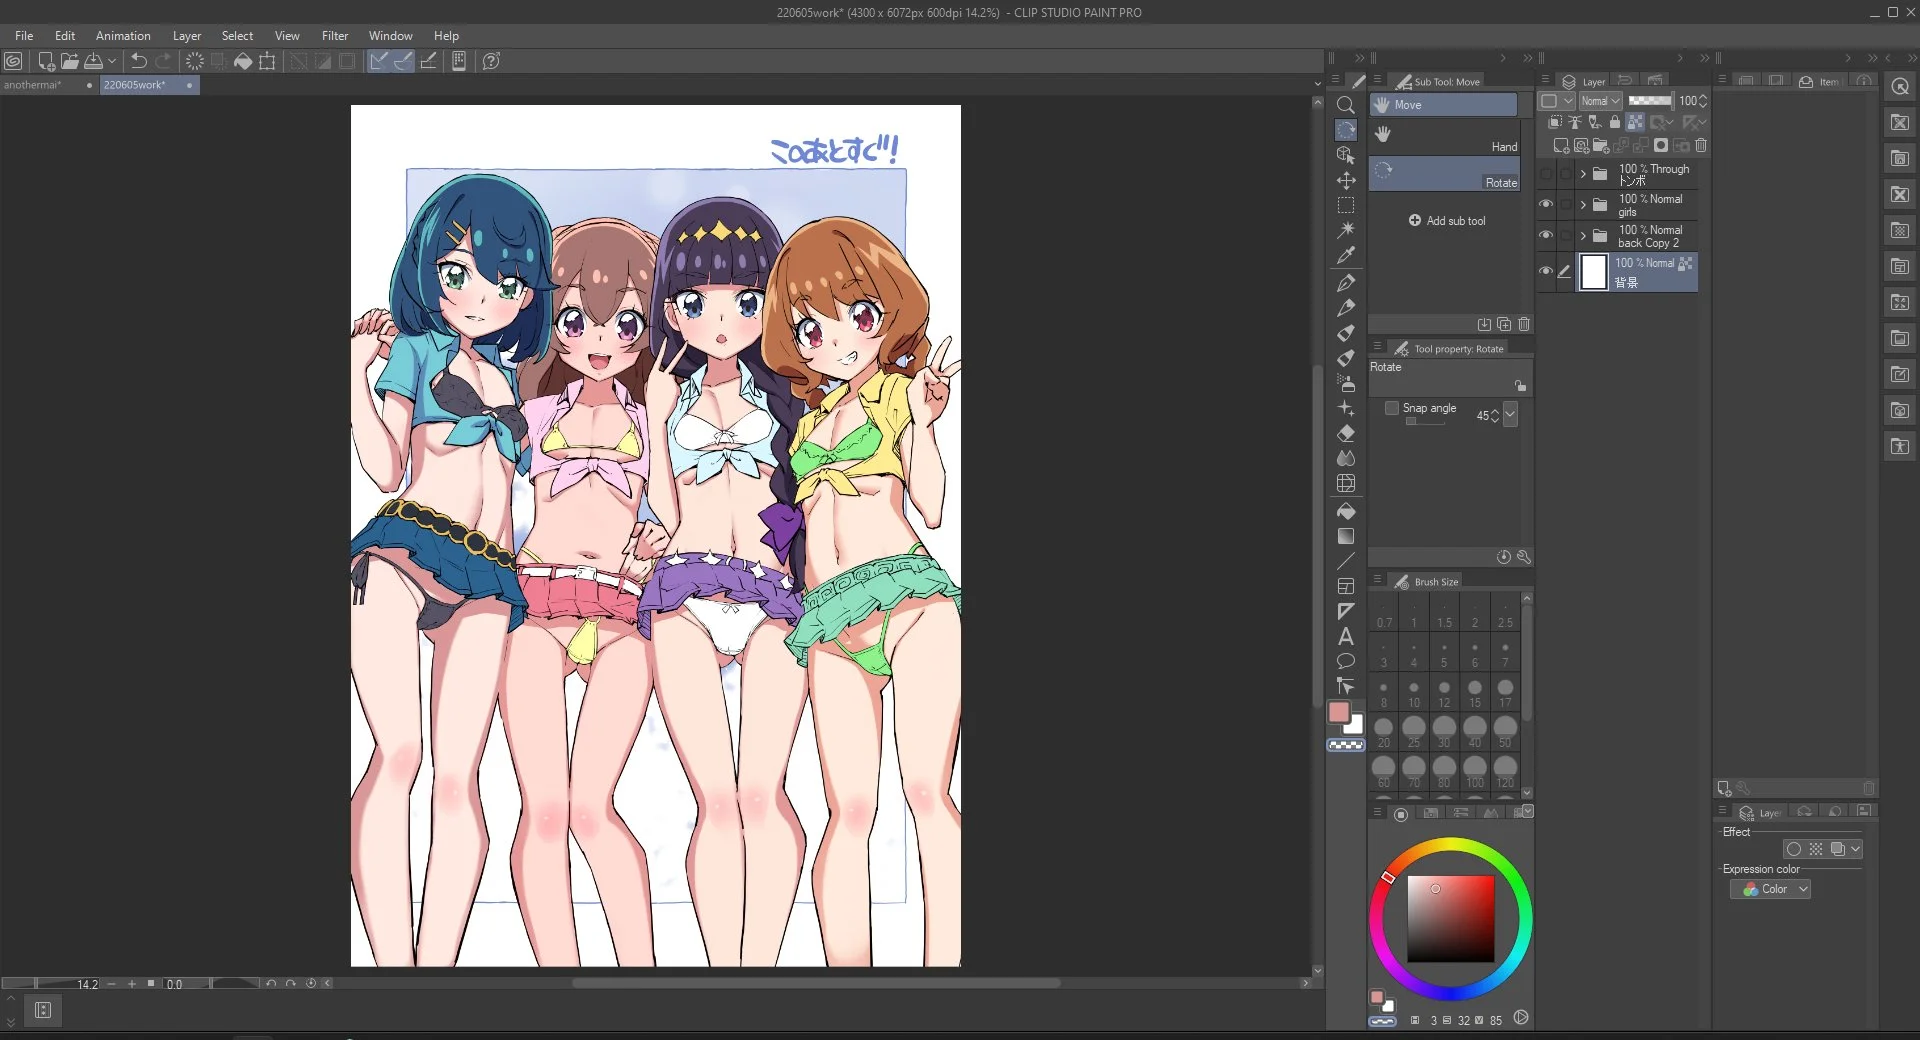Open the save options dropdown arrow
This screenshot has height=1040, width=1920.
(x=112, y=61)
